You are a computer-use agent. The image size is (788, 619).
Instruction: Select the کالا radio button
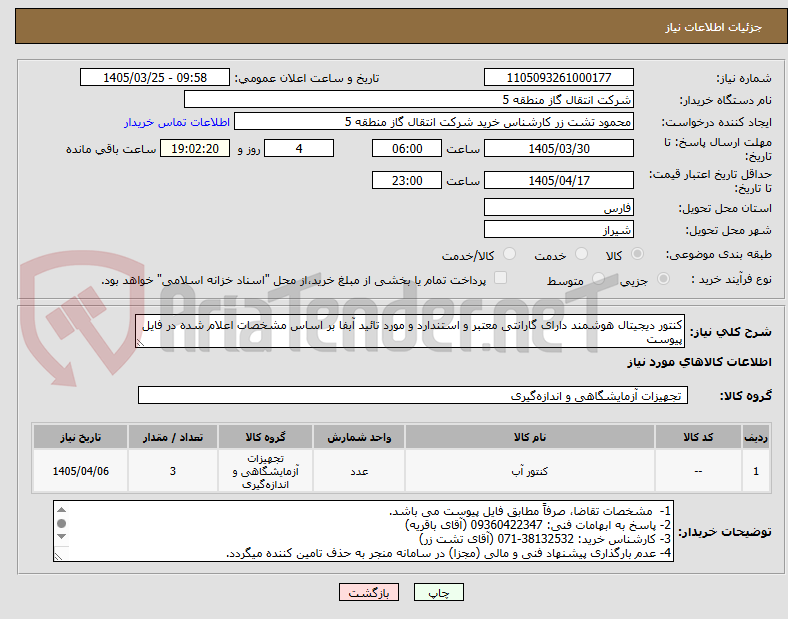tap(637, 254)
